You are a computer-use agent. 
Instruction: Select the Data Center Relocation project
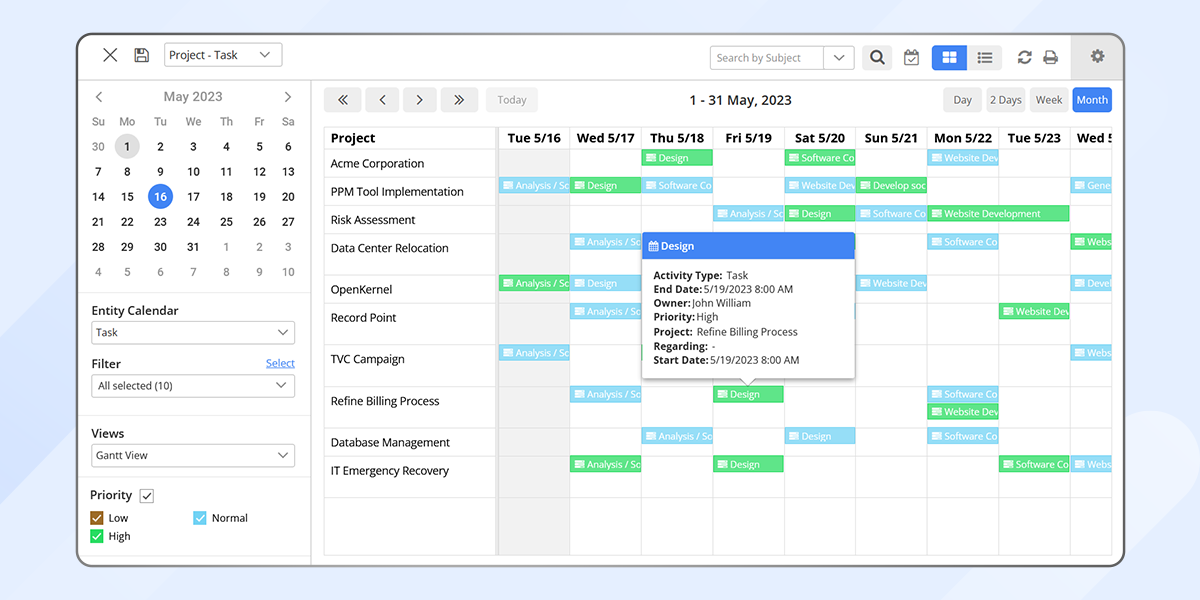point(390,248)
